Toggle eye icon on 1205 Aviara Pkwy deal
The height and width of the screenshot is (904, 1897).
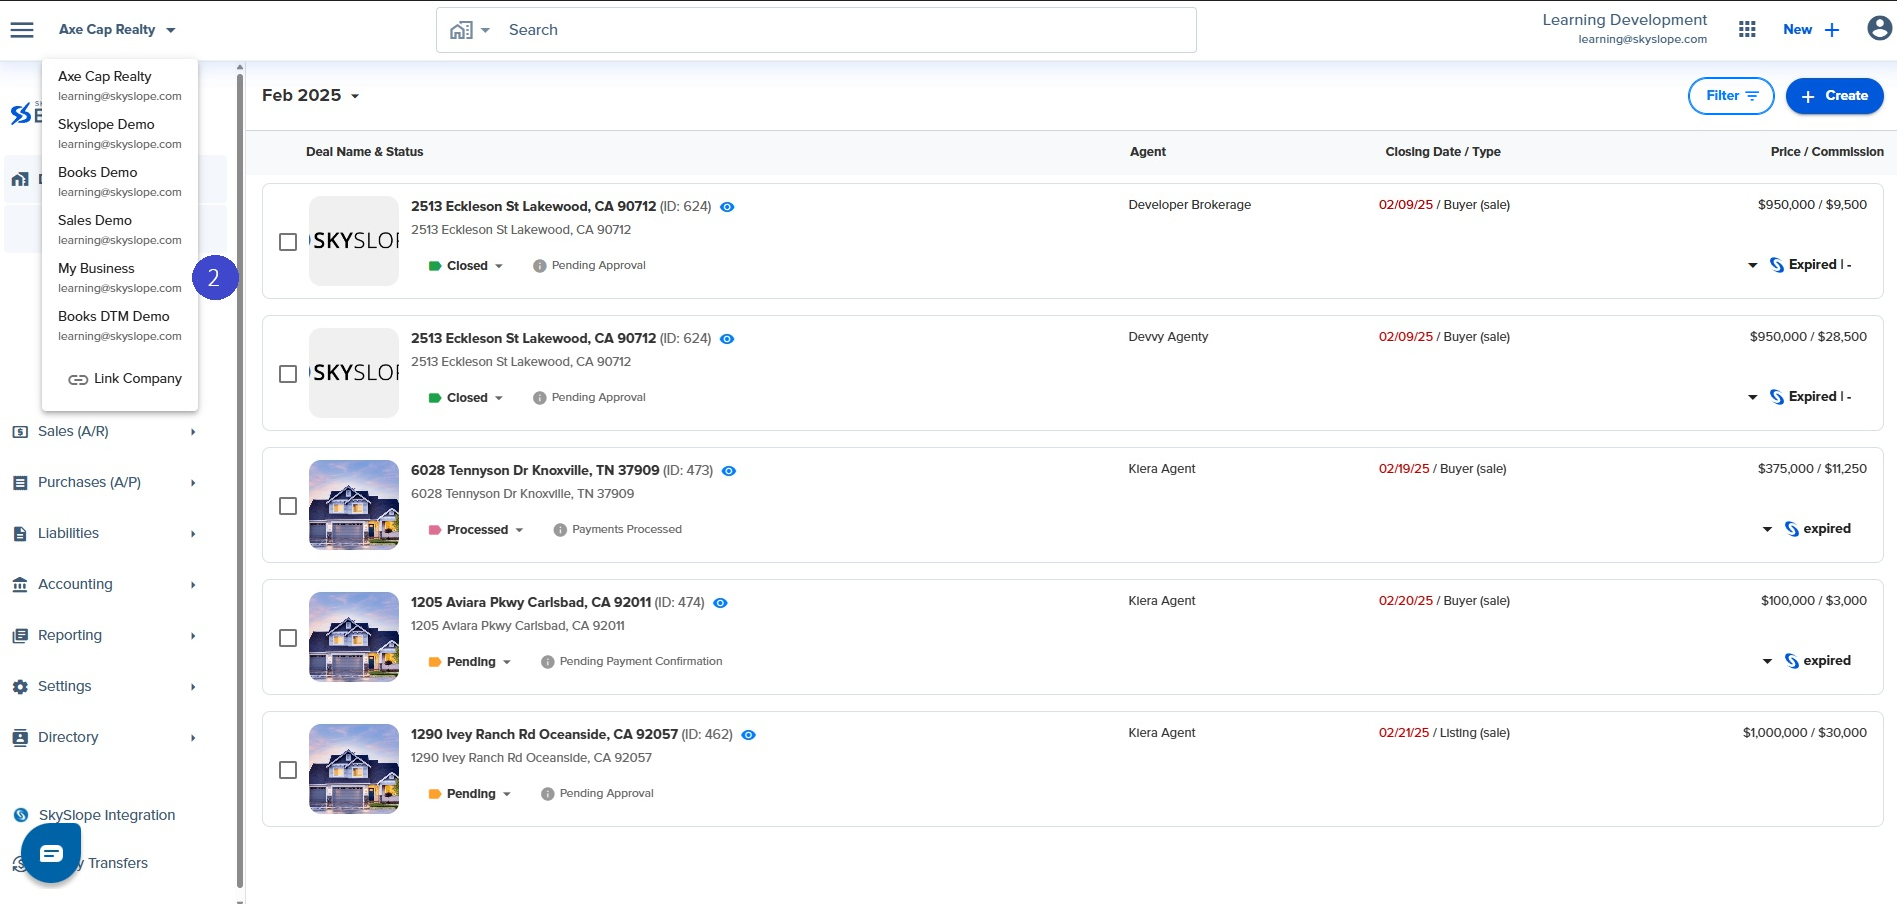(720, 603)
